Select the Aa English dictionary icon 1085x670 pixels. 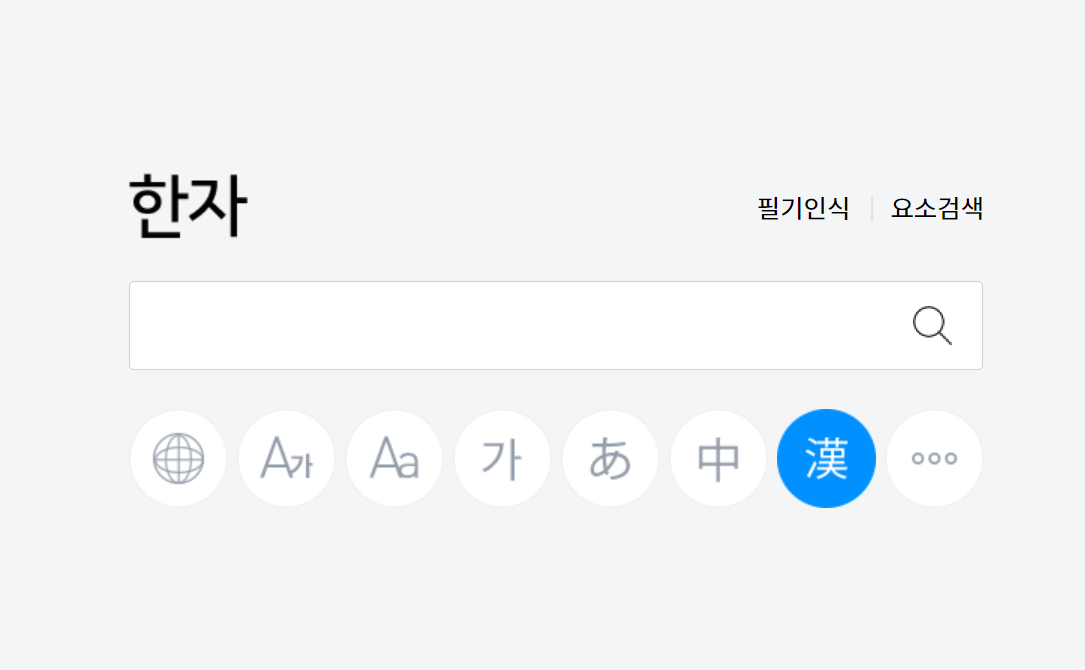(394, 458)
